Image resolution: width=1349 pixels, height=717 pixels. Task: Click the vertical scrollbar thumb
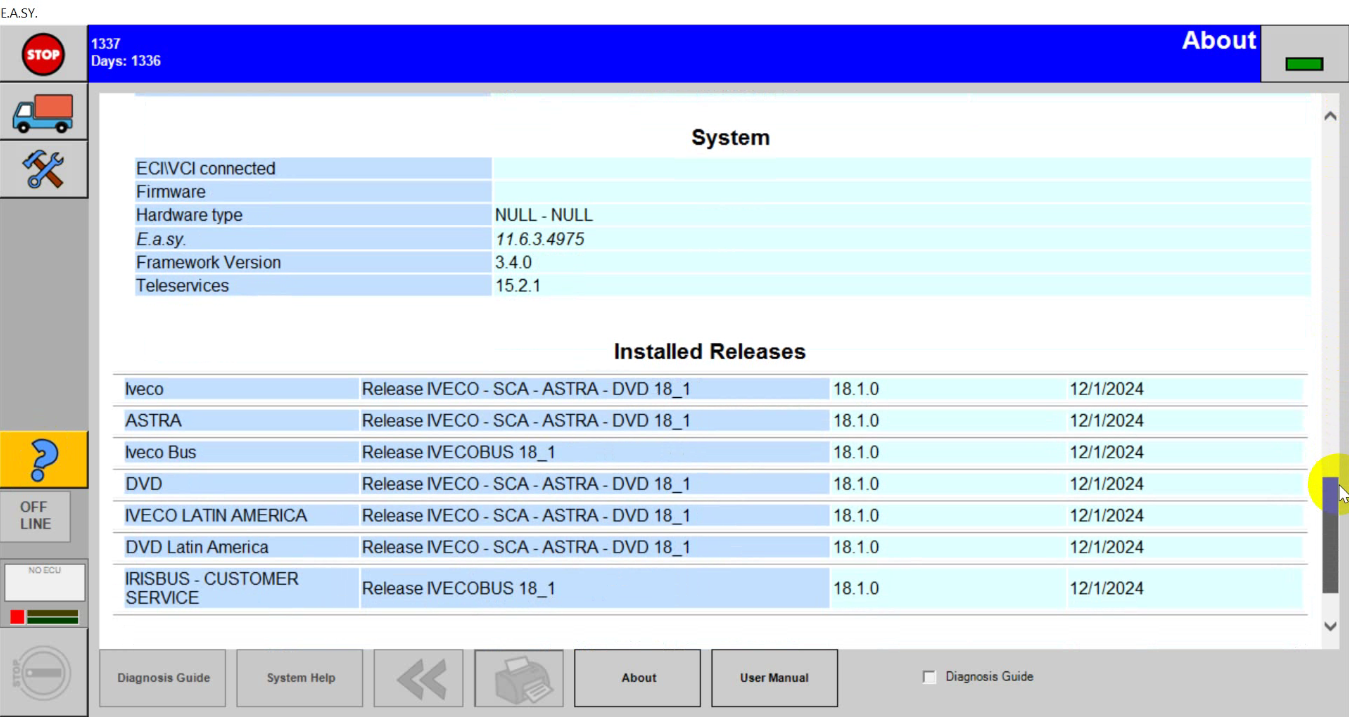click(x=1330, y=535)
